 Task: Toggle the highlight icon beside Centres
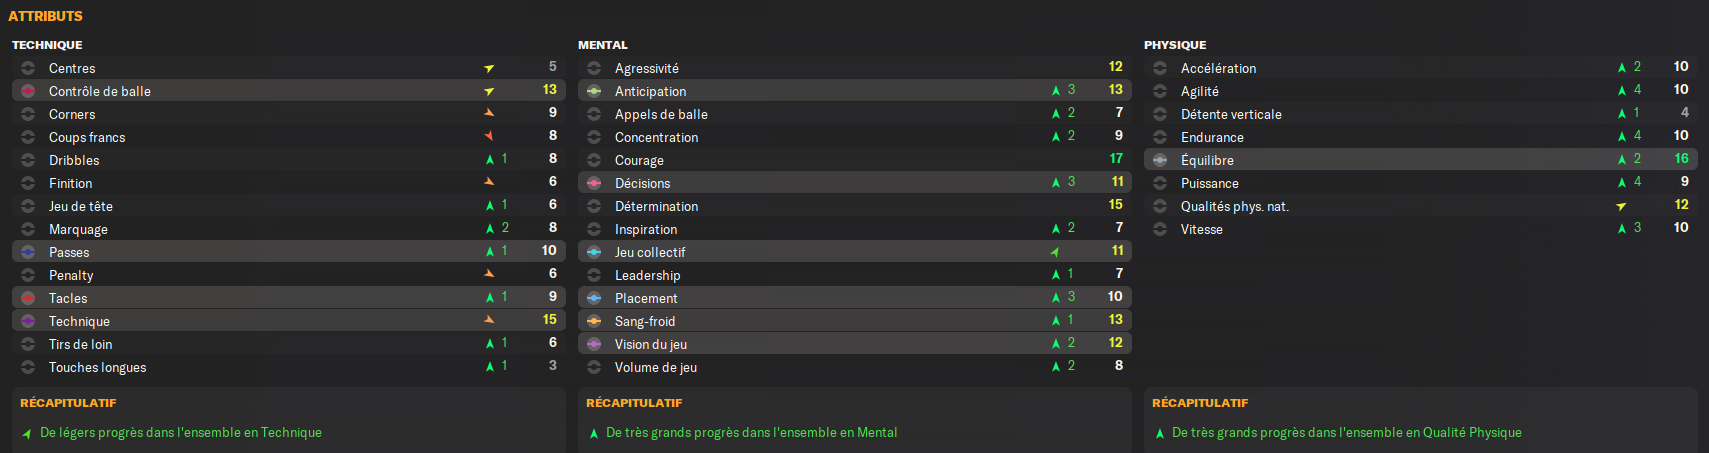tap(28, 68)
